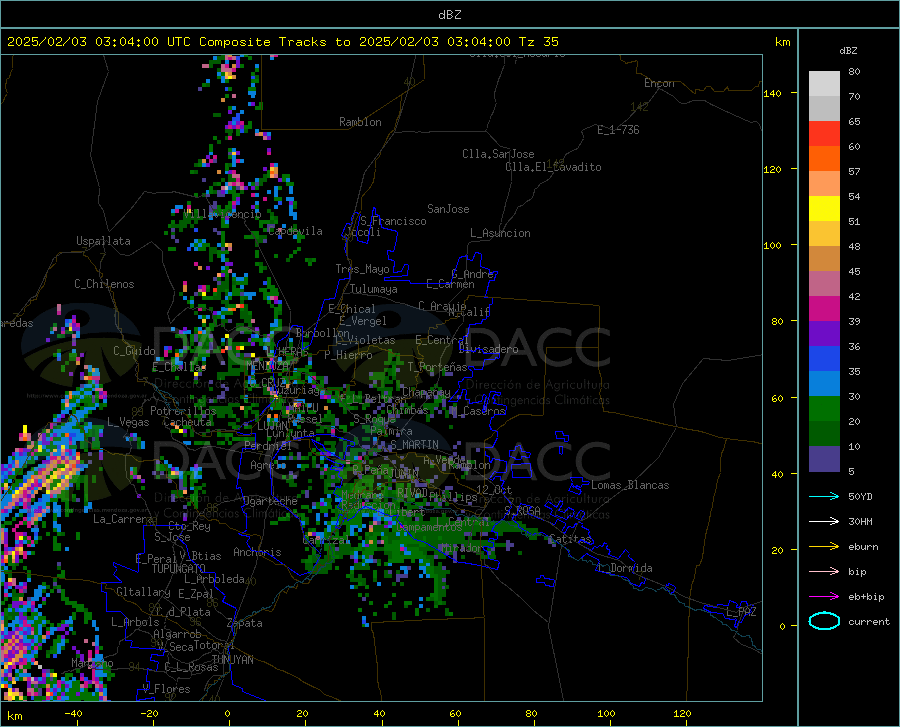Click the 'T_Porteñas' map label
The width and height of the screenshot is (900, 727).
437,367
